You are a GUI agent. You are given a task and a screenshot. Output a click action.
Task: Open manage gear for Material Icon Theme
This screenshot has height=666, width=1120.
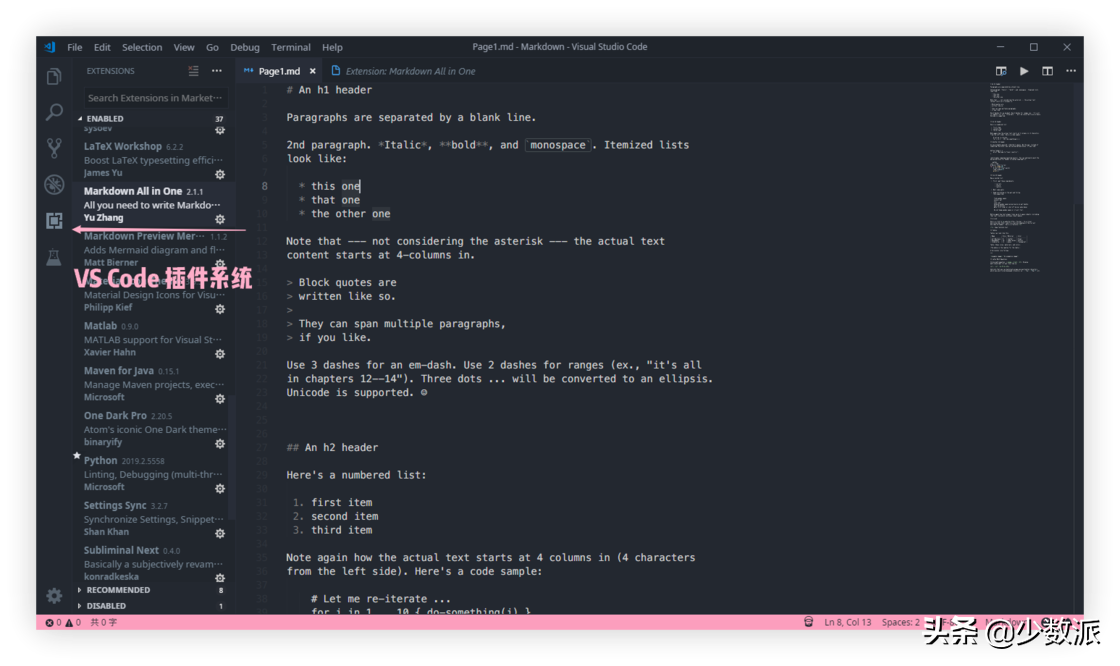coord(220,309)
